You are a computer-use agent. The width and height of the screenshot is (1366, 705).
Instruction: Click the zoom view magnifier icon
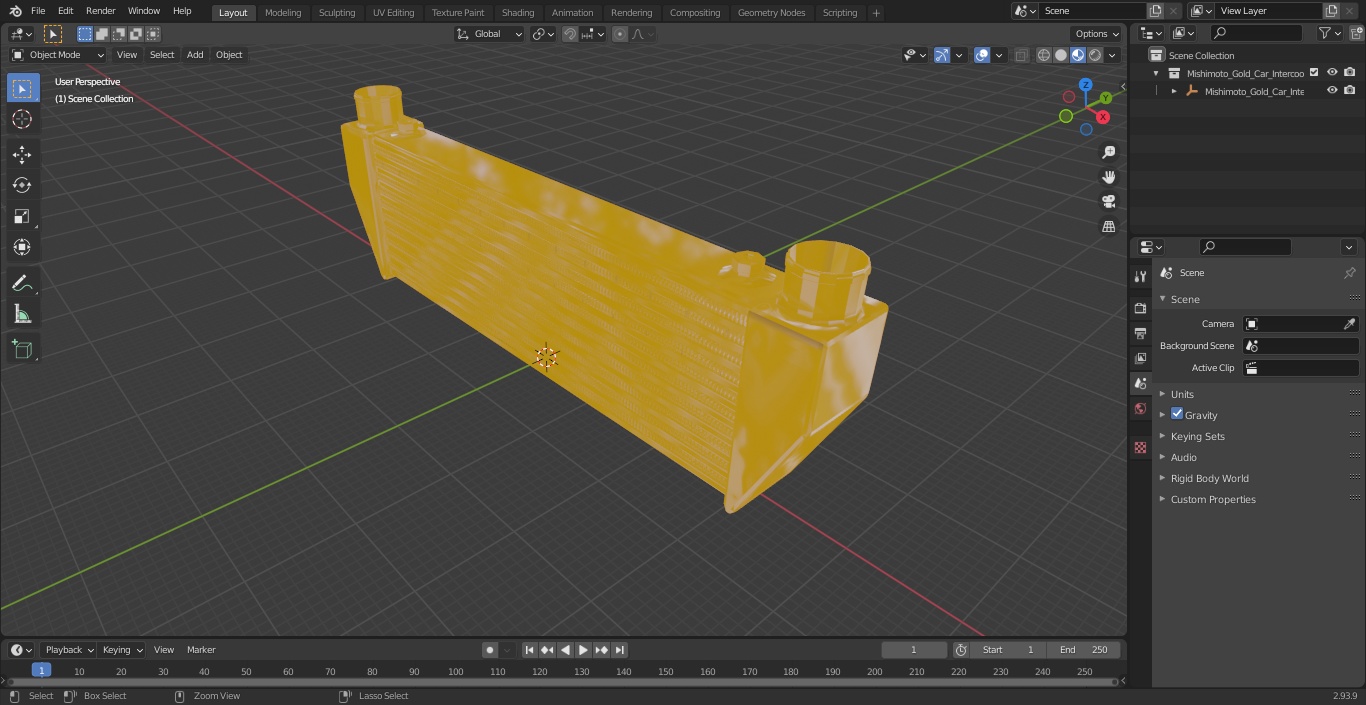(1108, 152)
